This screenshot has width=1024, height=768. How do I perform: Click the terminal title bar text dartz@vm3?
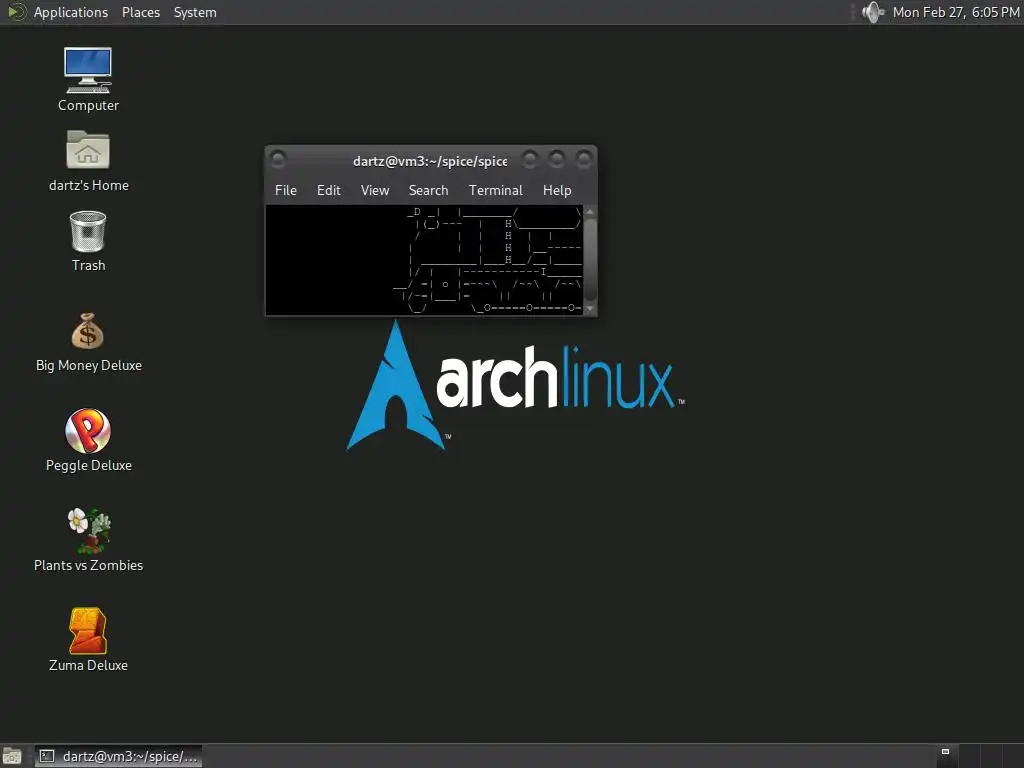430,161
